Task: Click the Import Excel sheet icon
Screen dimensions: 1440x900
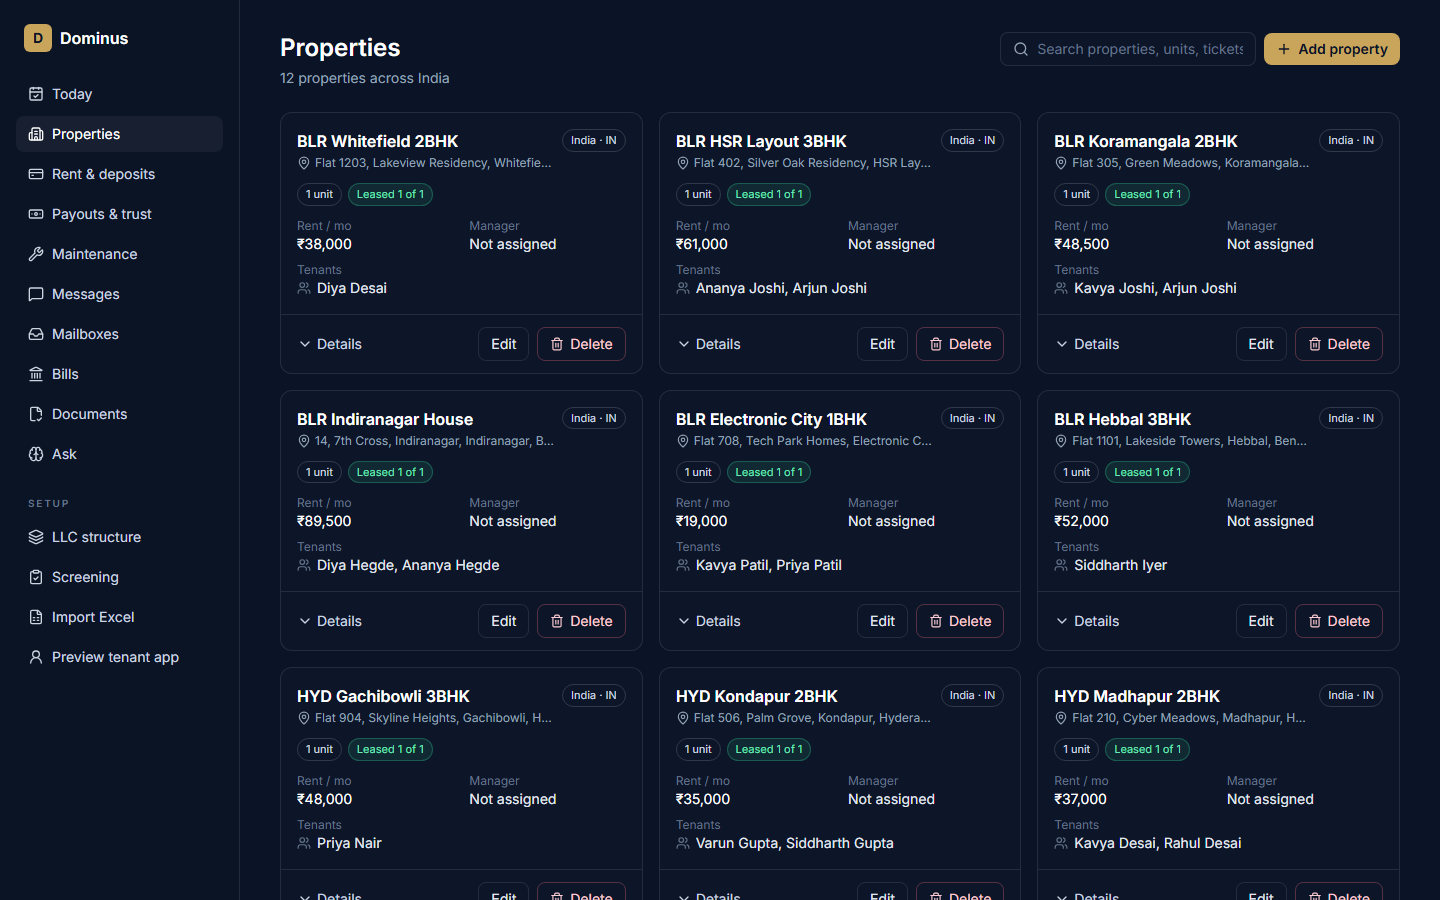Action: point(36,617)
